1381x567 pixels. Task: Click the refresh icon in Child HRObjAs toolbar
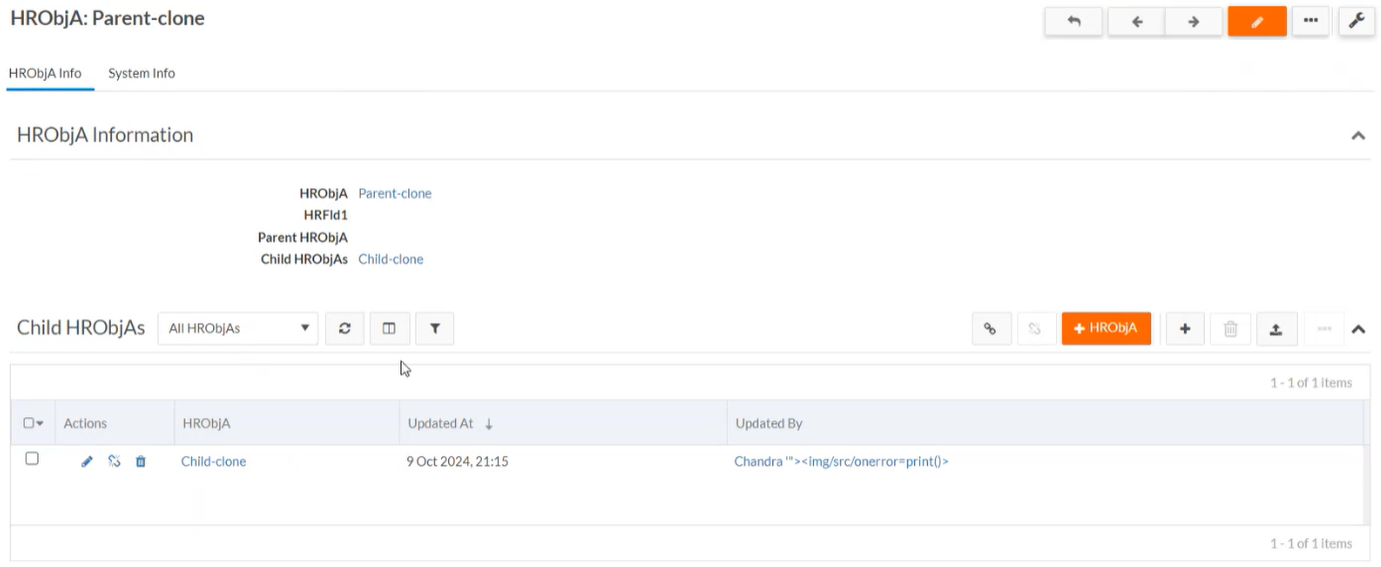[344, 328]
